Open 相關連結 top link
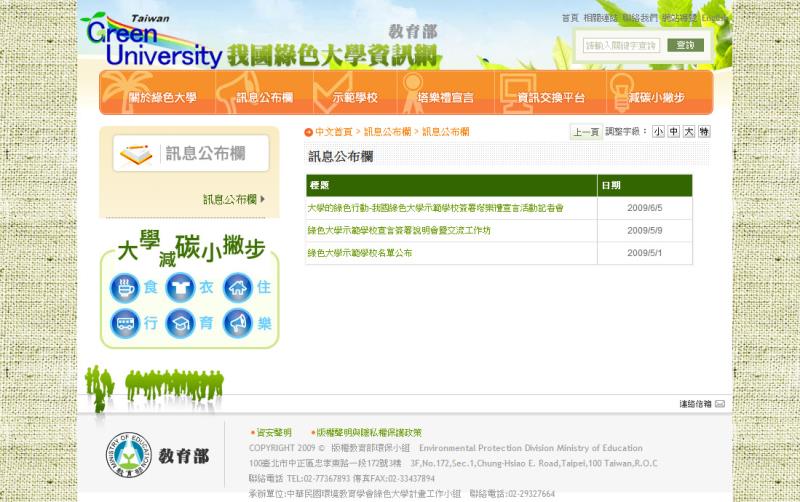The width and height of the screenshot is (800, 502). coord(600,18)
